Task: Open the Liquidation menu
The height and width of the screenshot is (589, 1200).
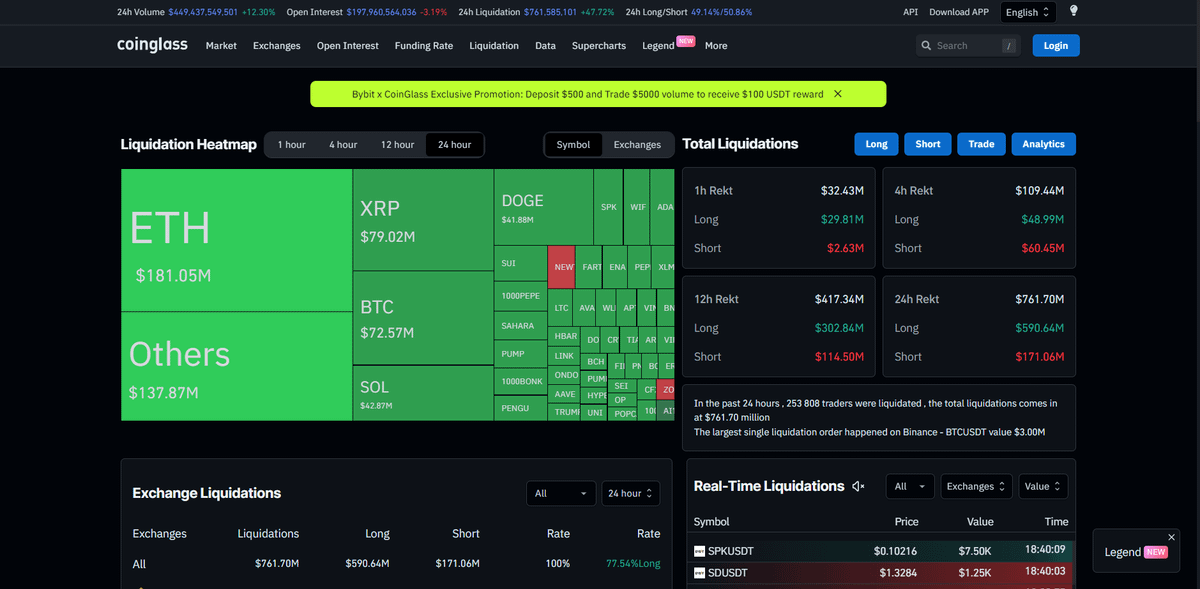Action: pos(494,46)
